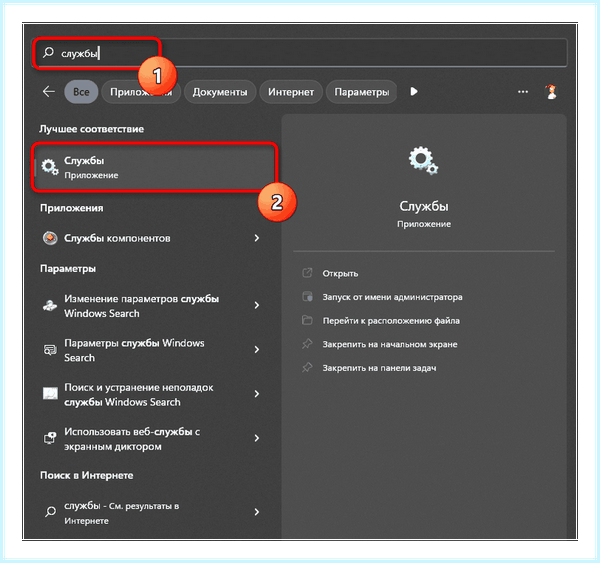
Task: Expand chevron for Поиск и устранение неполадок
Action: (x=257, y=394)
